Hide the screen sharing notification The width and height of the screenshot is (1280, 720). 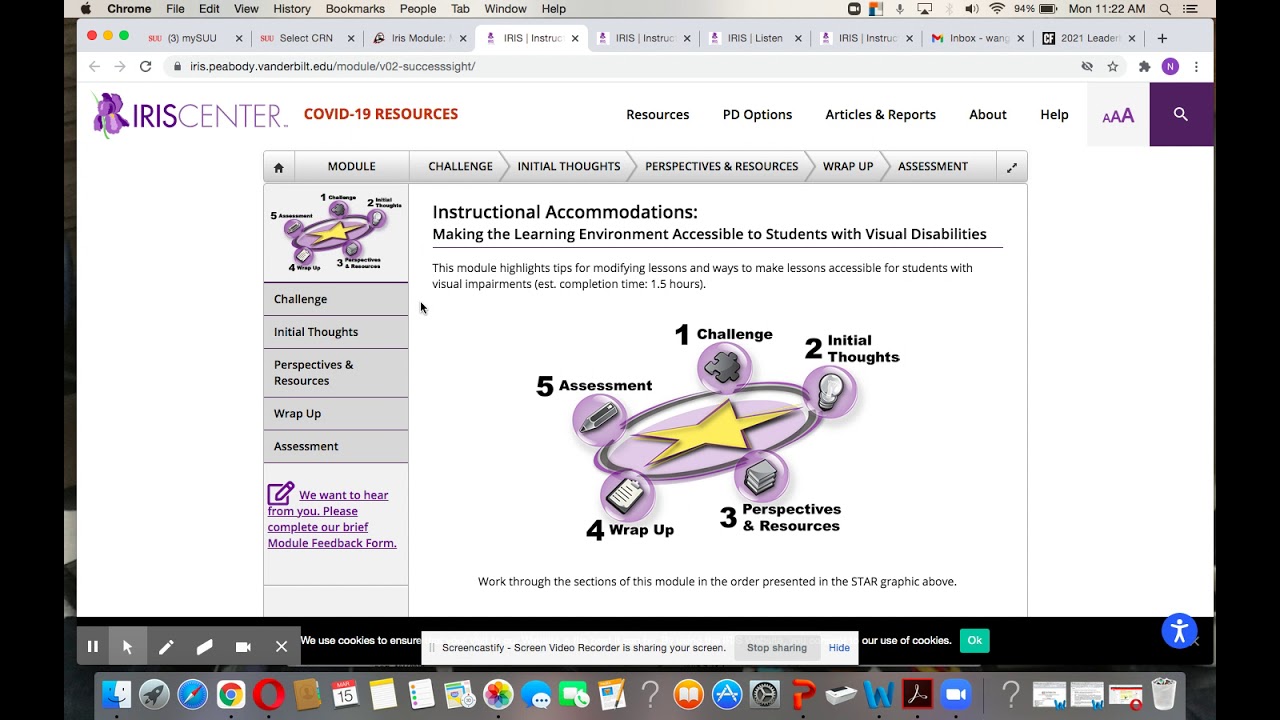[x=839, y=648]
